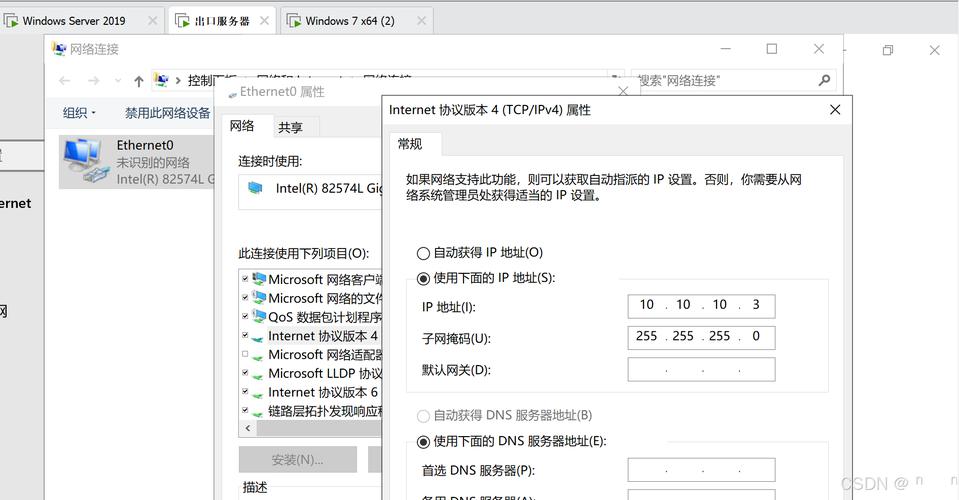Enable Microsoft 网络适配器 multiplexor checkbox

(245, 354)
